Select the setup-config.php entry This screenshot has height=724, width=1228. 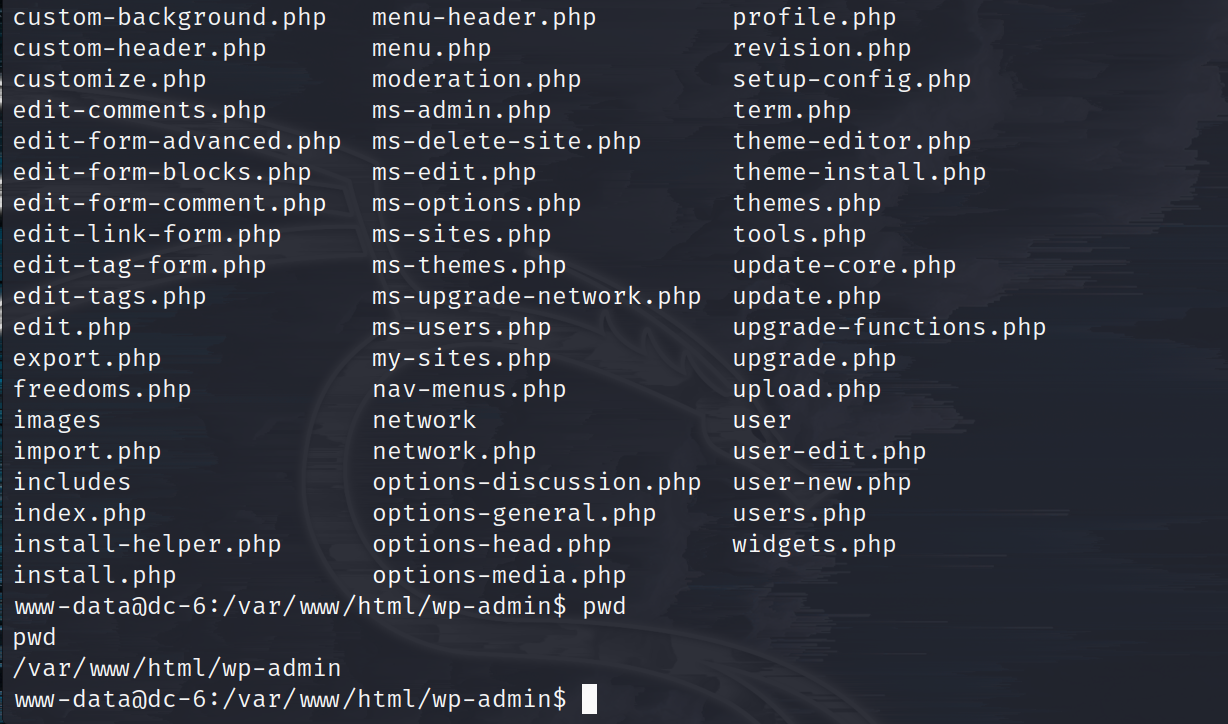point(851,80)
